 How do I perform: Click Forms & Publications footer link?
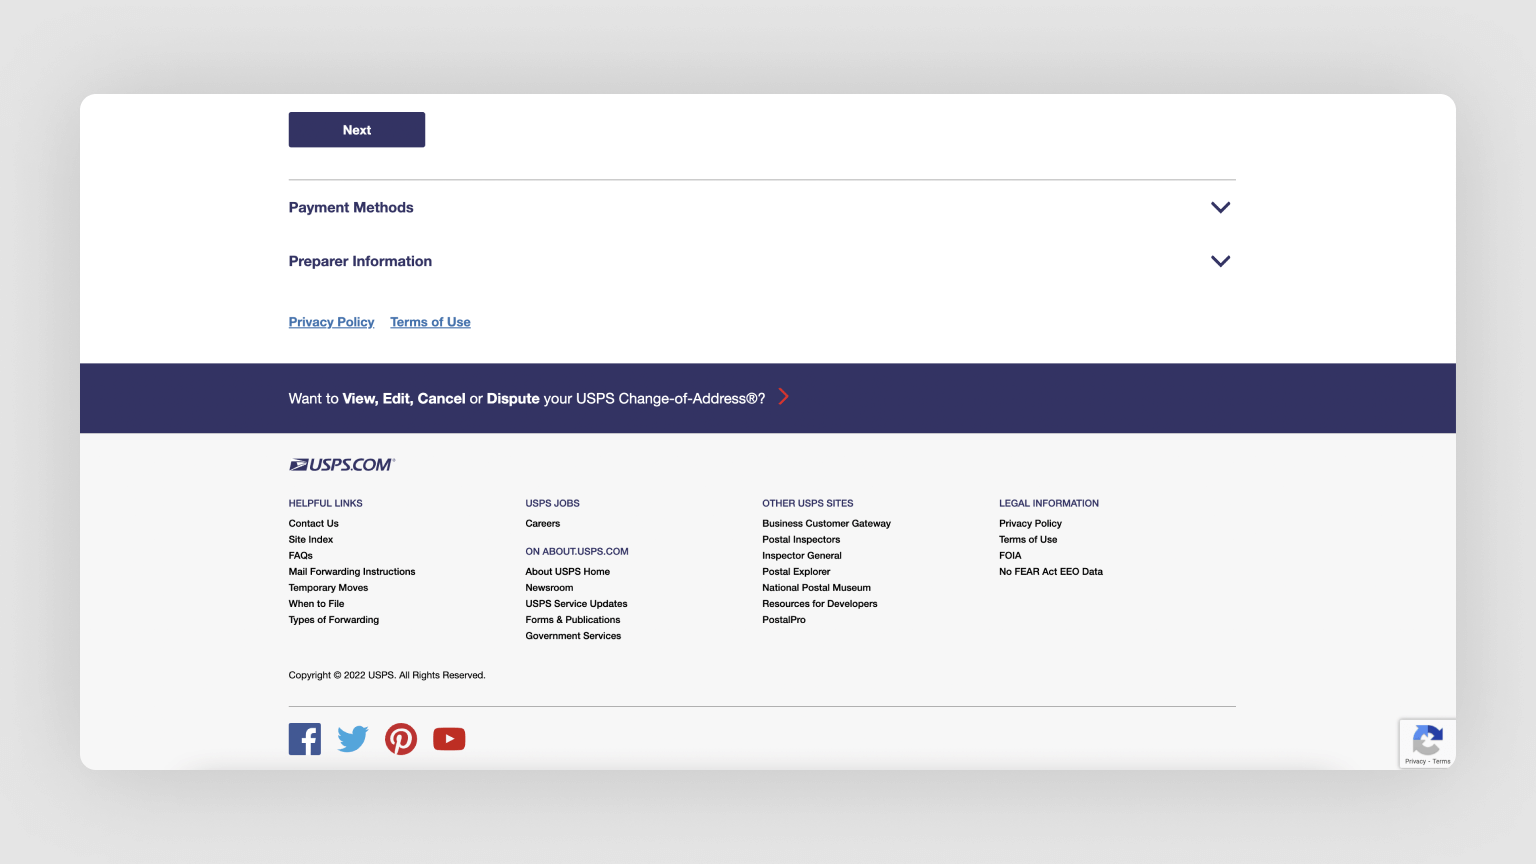coord(573,620)
